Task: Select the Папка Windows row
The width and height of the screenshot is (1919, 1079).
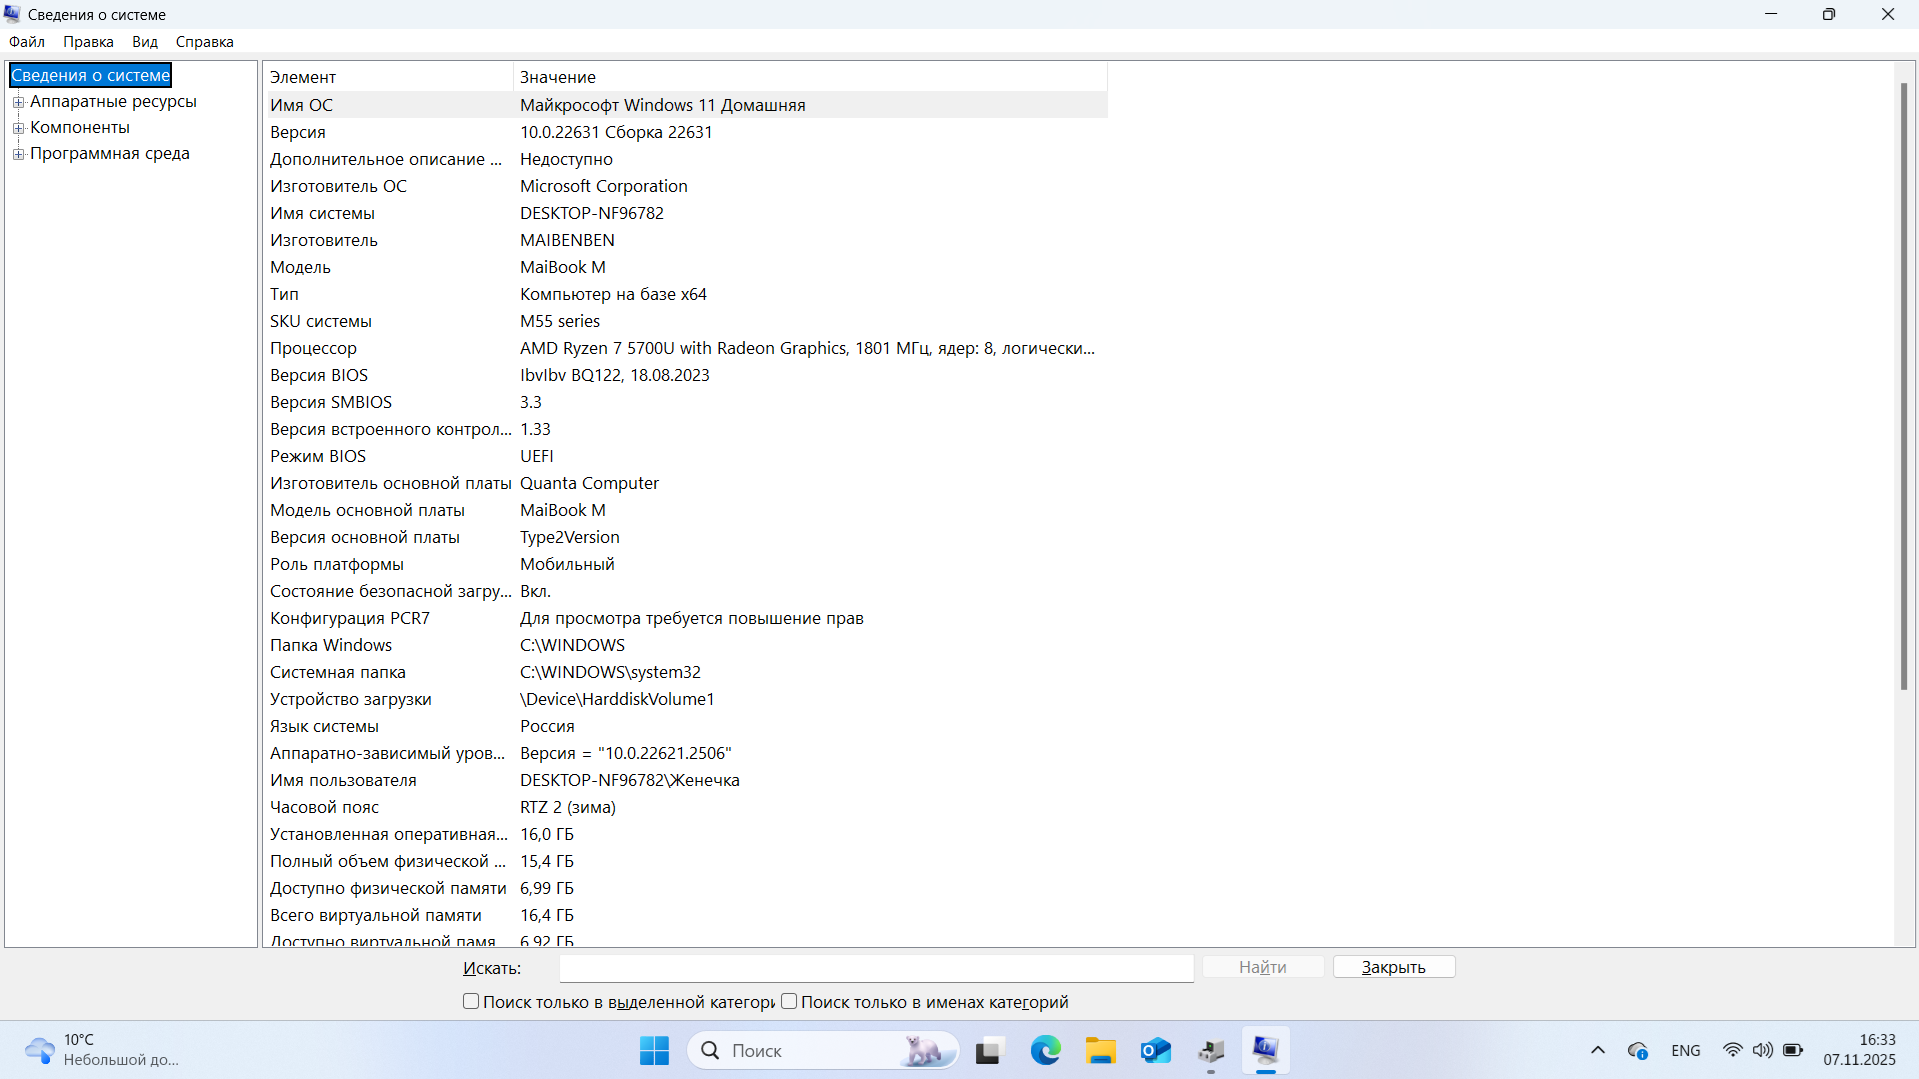Action: (687, 645)
